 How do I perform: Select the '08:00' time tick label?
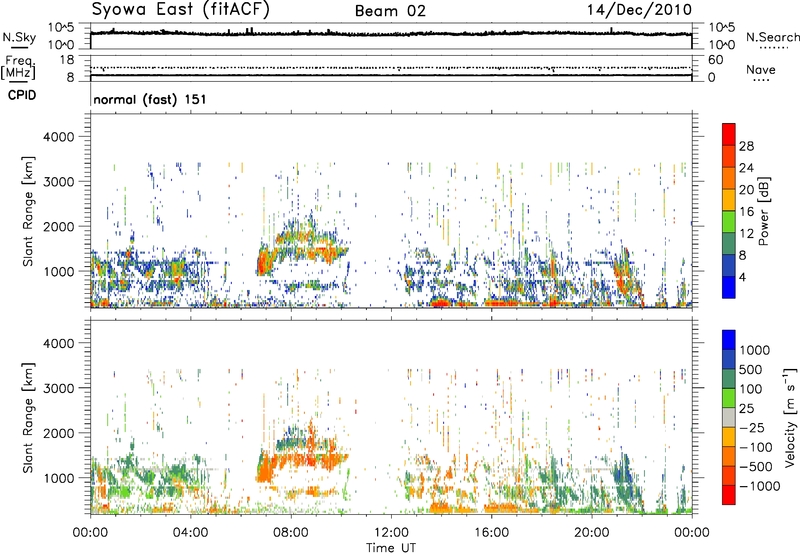coord(290,533)
